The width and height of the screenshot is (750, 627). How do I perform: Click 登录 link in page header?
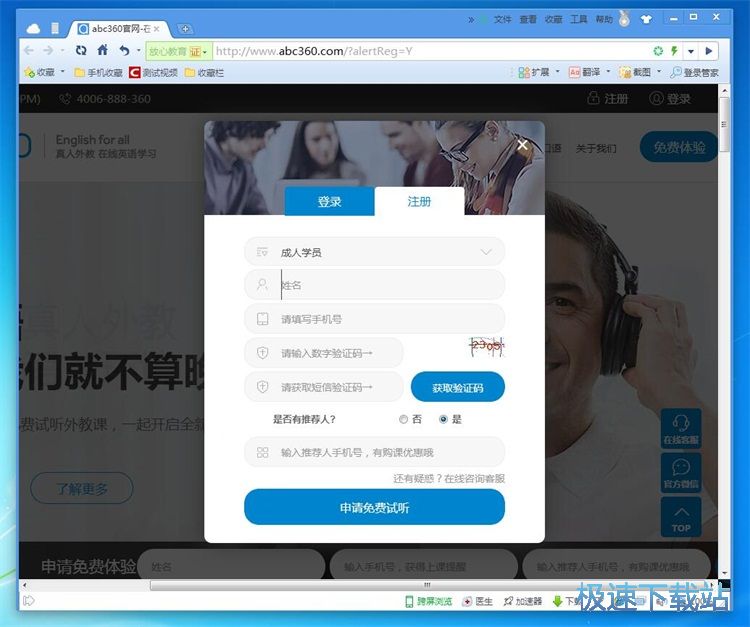pos(670,99)
